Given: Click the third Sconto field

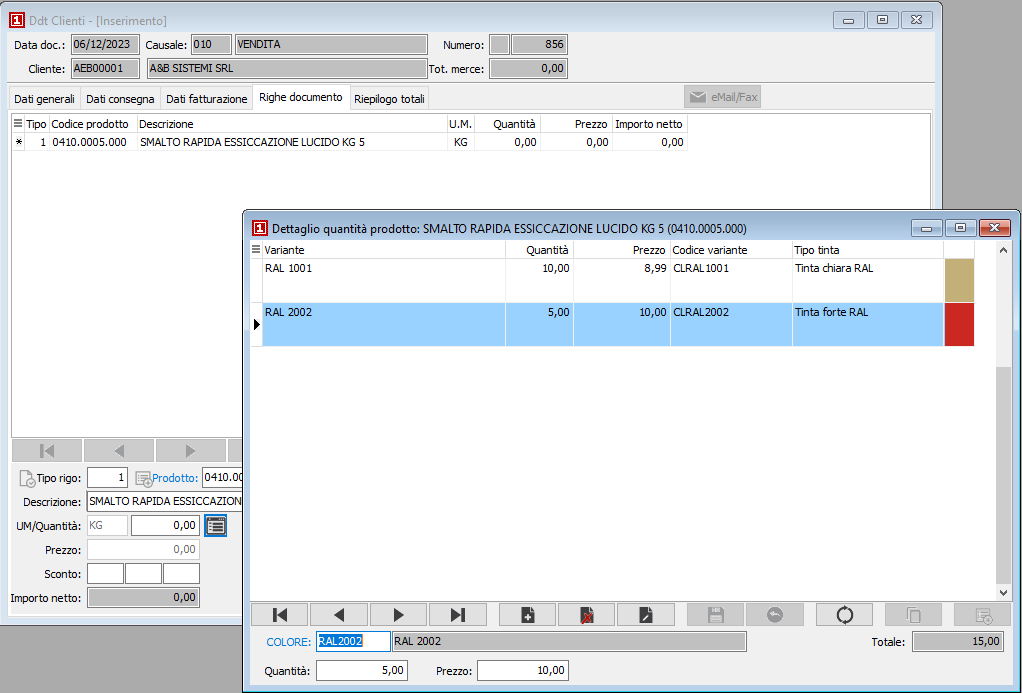Looking at the screenshot, I should pyautogui.click(x=181, y=574).
